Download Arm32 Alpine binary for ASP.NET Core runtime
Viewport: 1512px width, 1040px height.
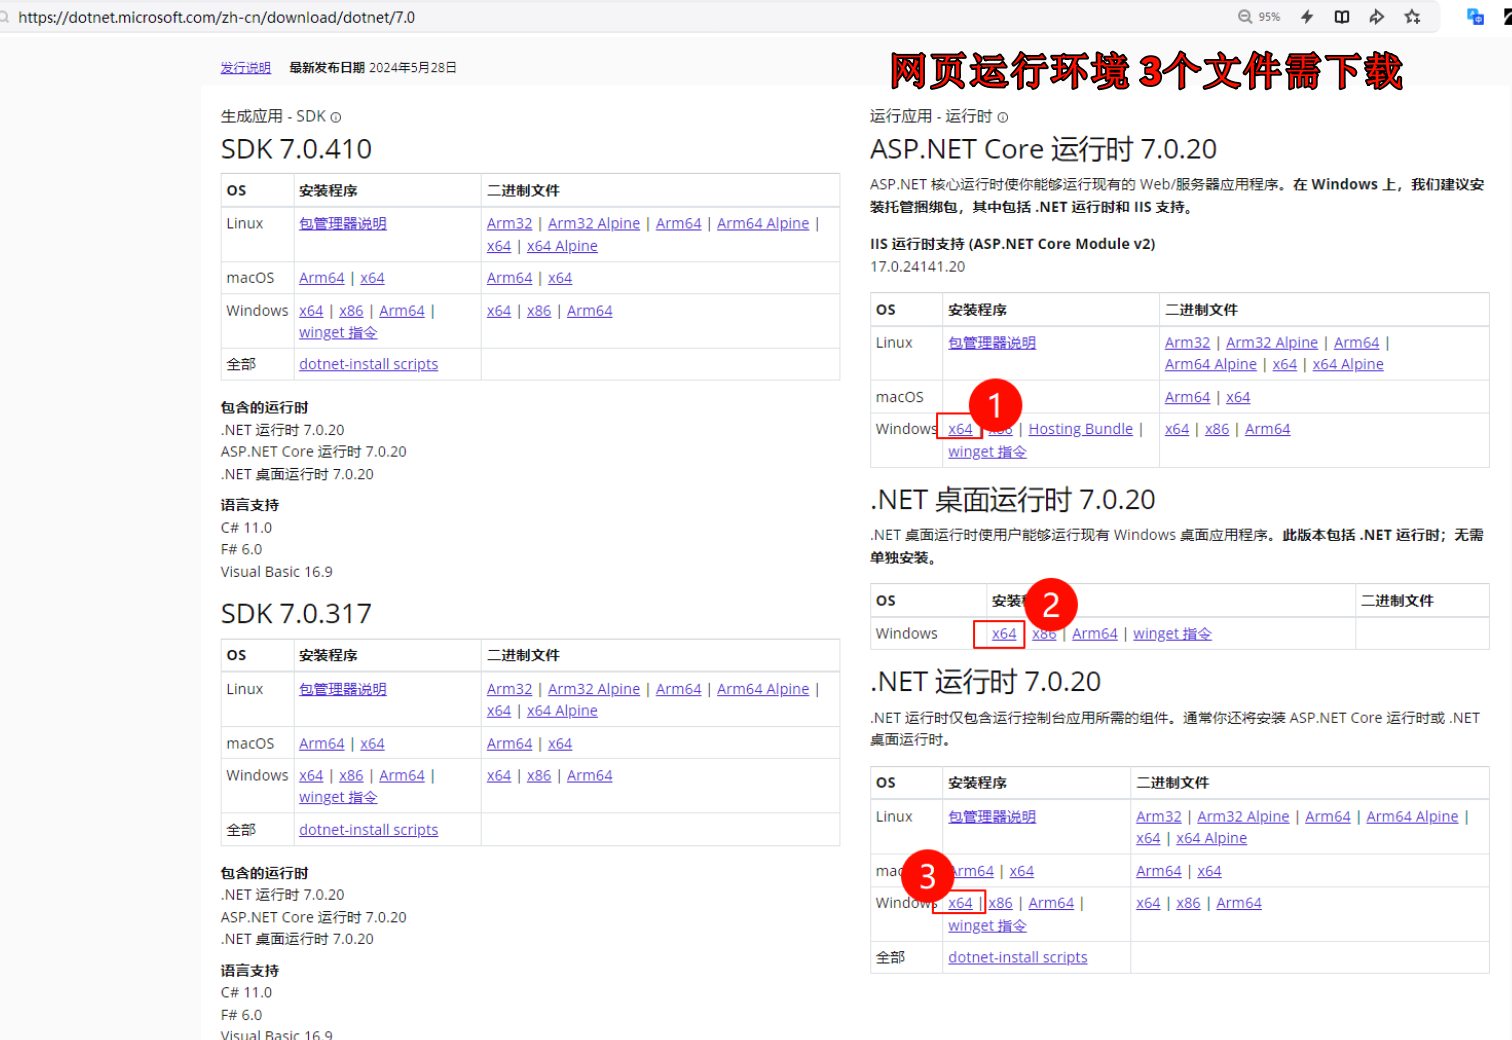[x=1272, y=343]
